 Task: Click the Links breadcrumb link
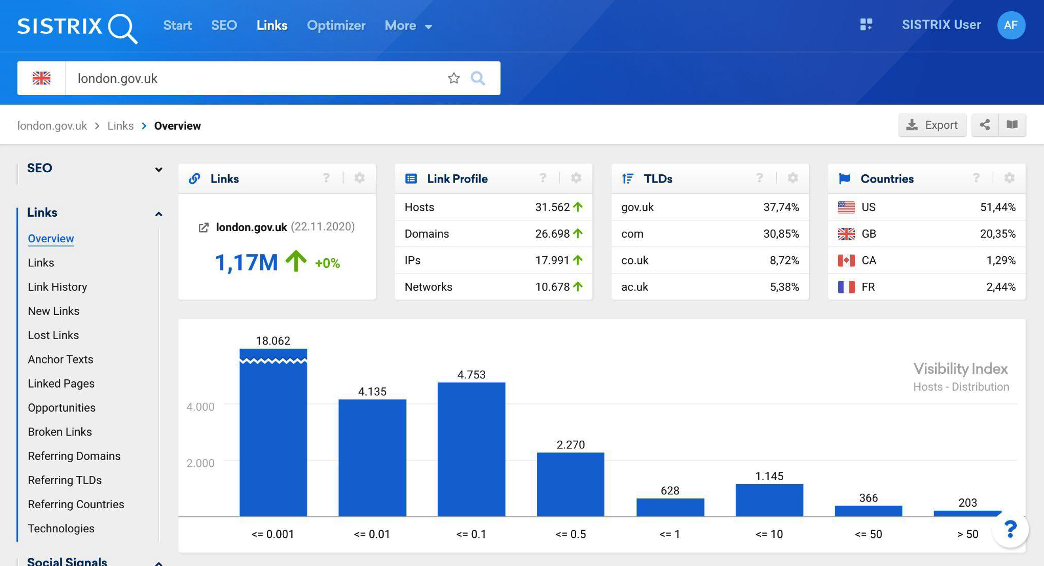pos(121,126)
